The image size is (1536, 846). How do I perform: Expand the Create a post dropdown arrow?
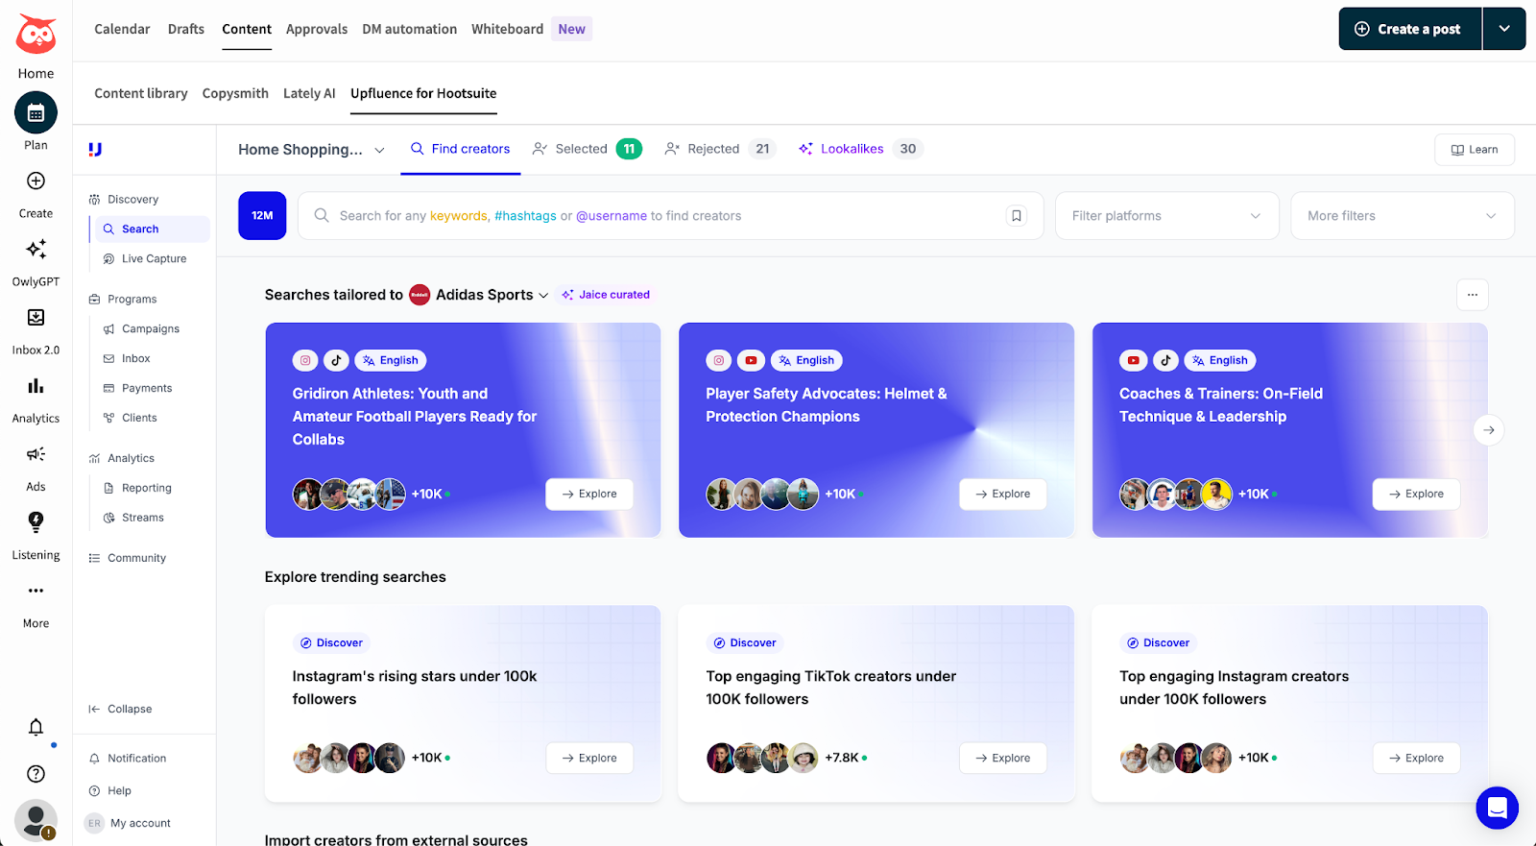click(1504, 29)
